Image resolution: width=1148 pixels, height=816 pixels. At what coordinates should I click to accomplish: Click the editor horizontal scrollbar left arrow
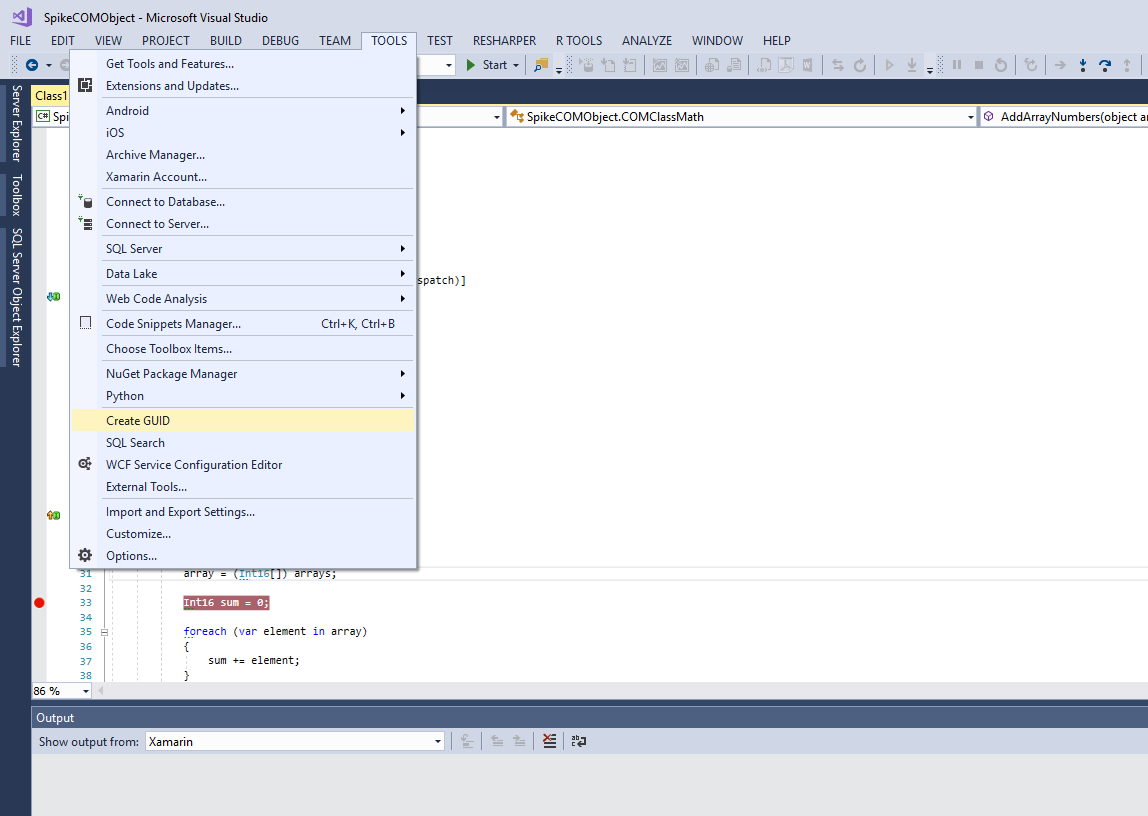point(100,691)
